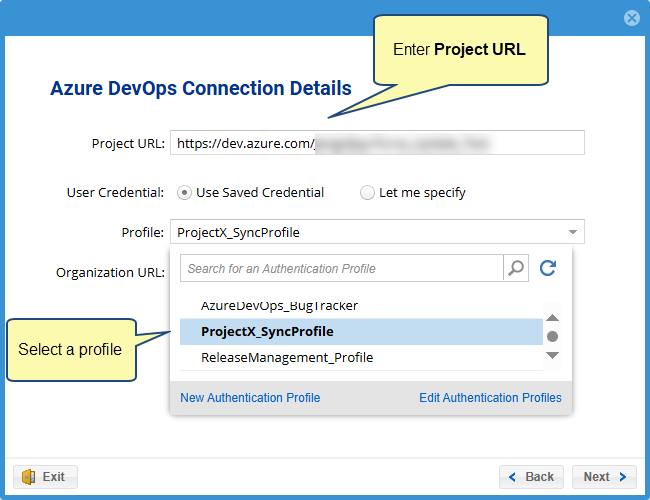
Task: Pick ProjectX_SyncProfile in the list
Action: point(267,331)
